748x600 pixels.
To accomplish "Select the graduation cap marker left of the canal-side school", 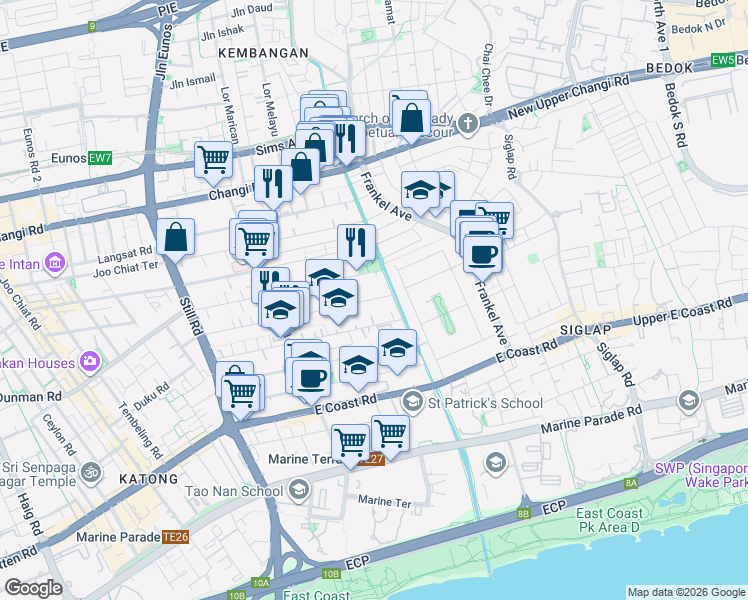I will click(x=358, y=366).
